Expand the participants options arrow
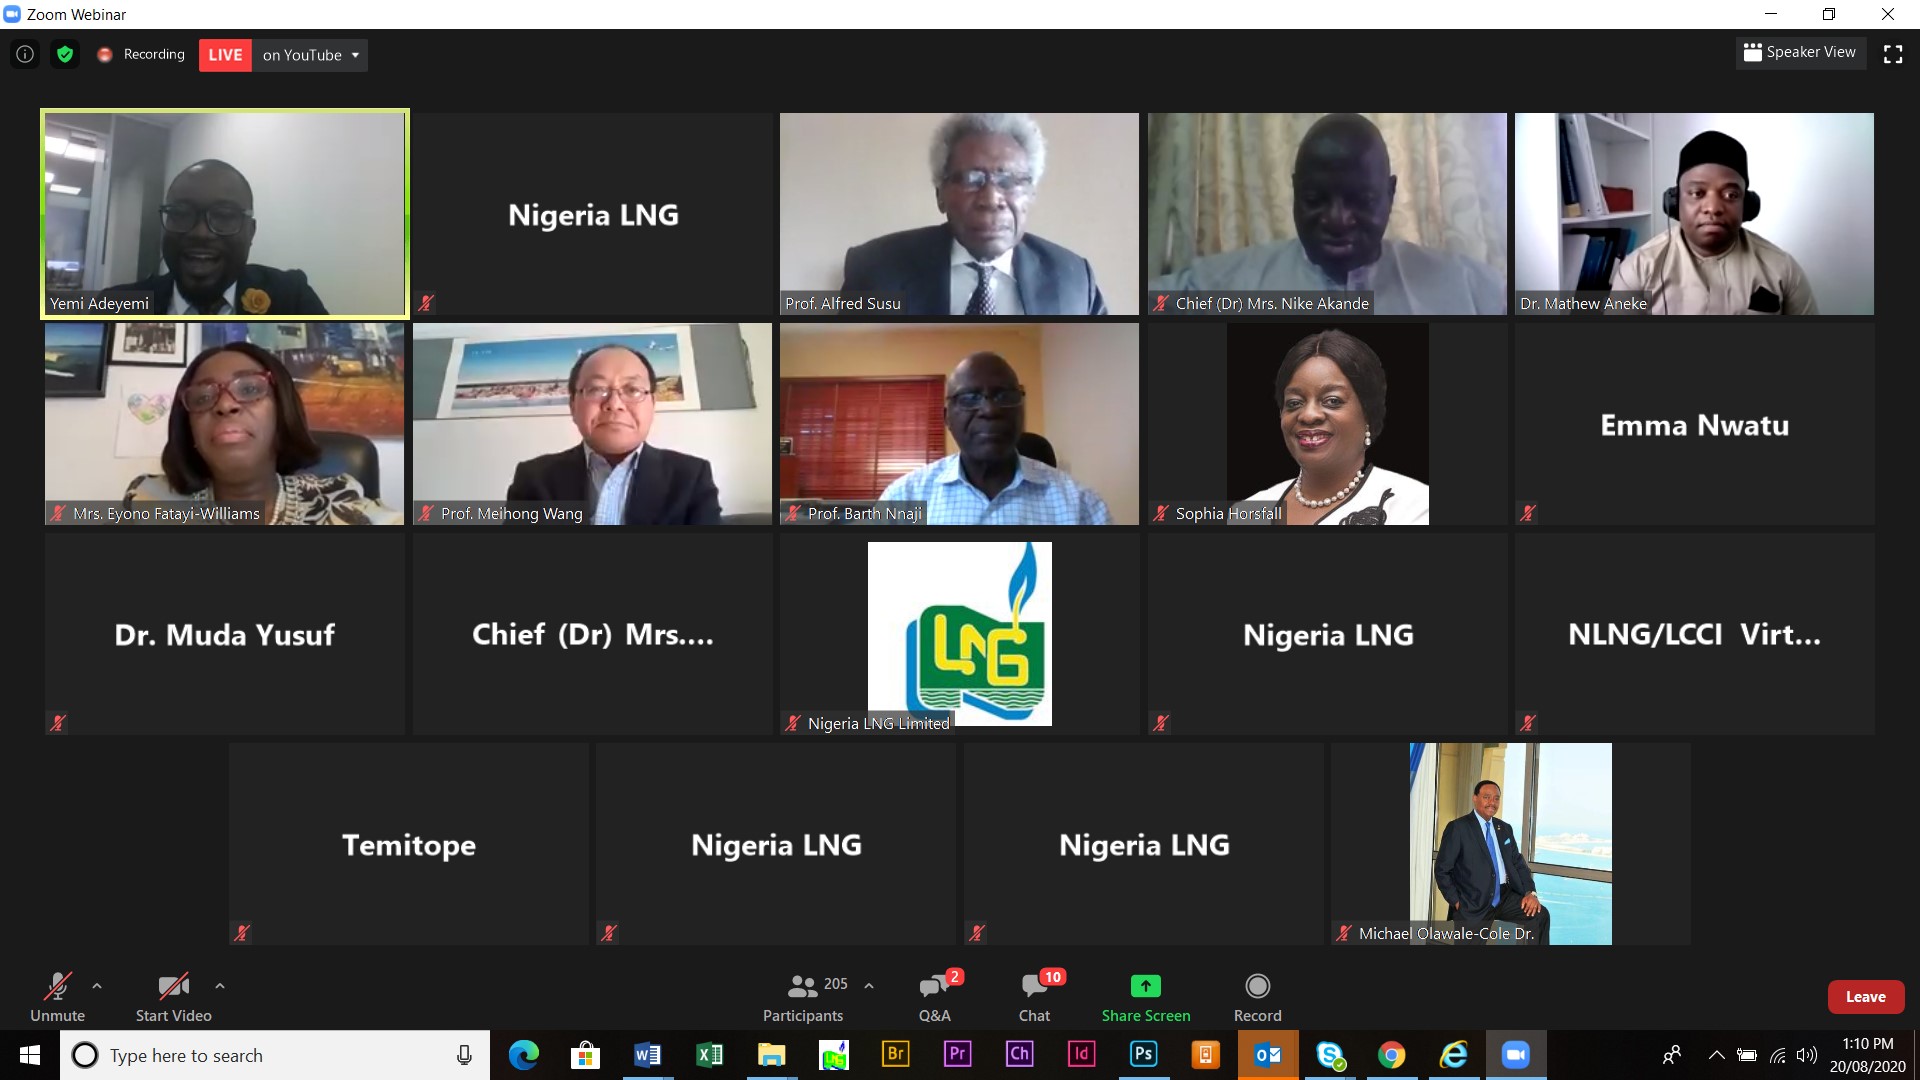This screenshot has height=1080, width=1920. (869, 986)
